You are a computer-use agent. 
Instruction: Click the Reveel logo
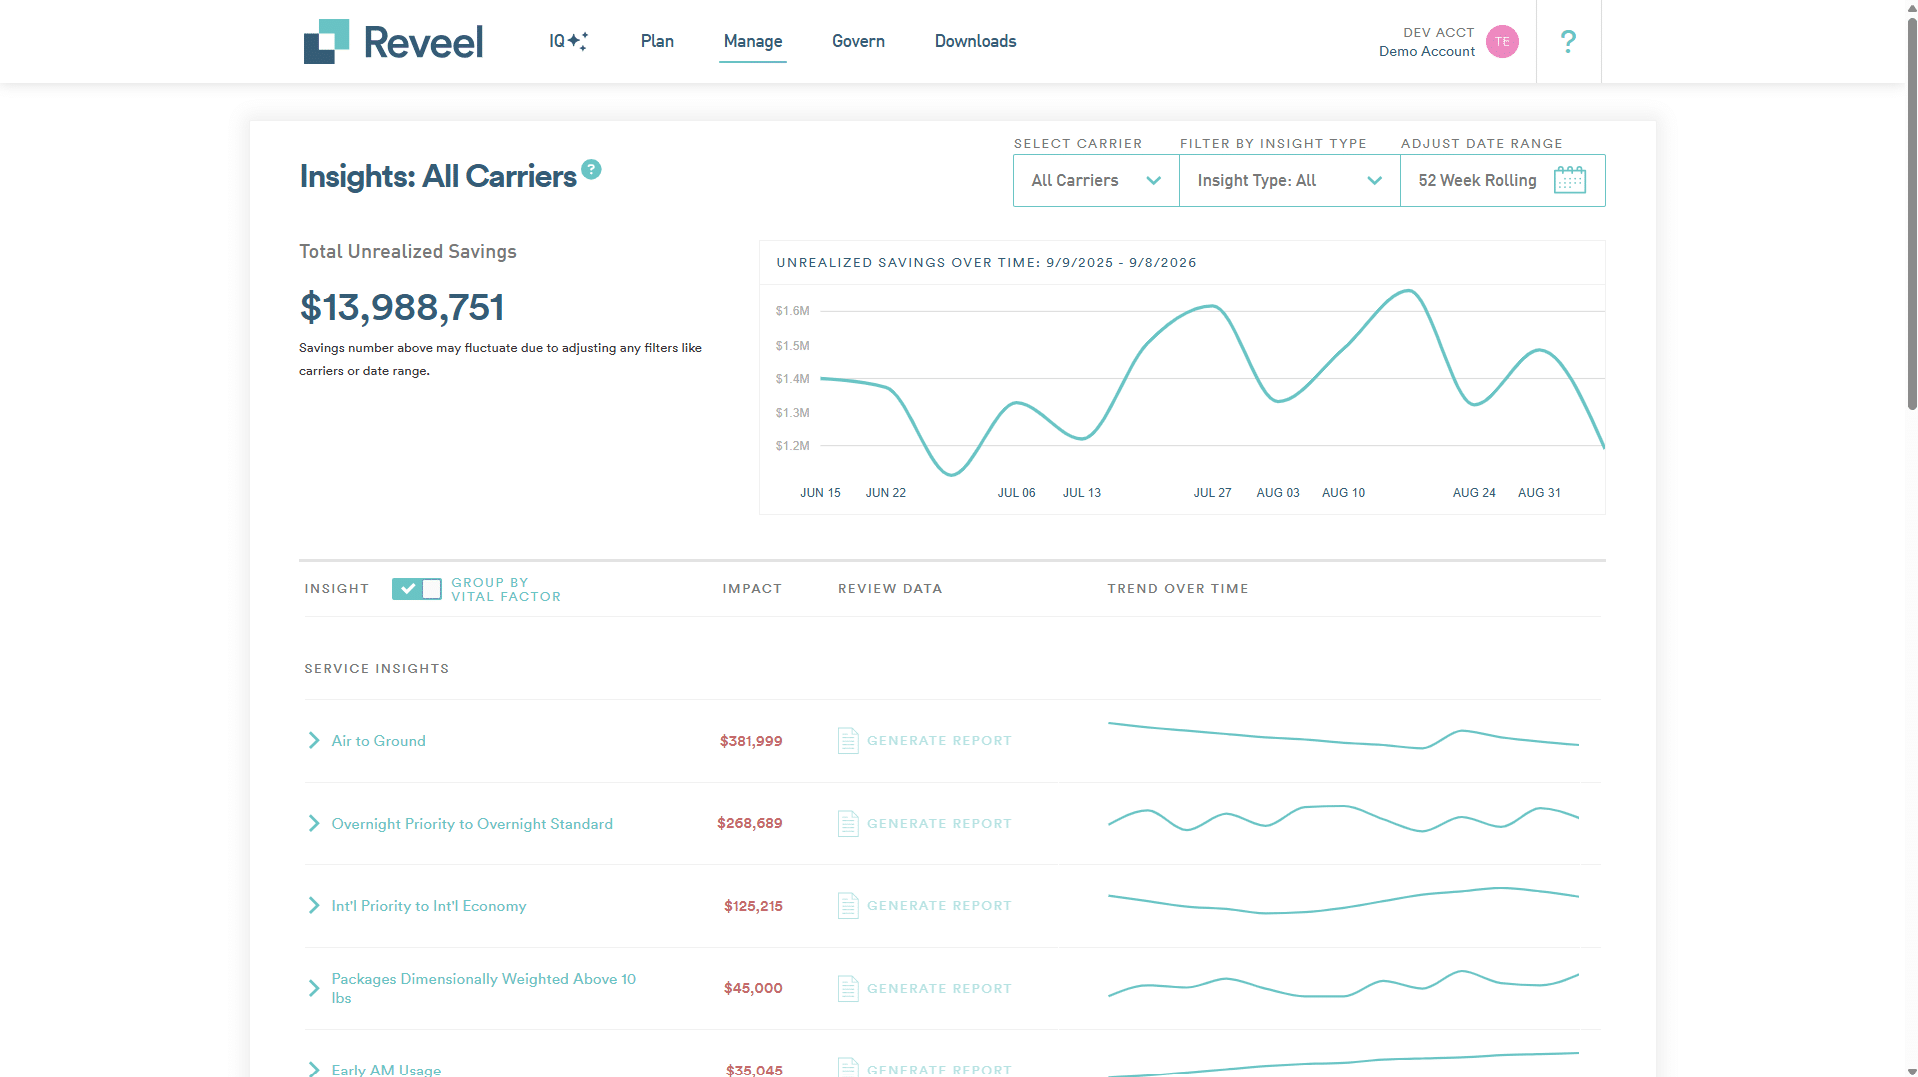click(x=393, y=41)
